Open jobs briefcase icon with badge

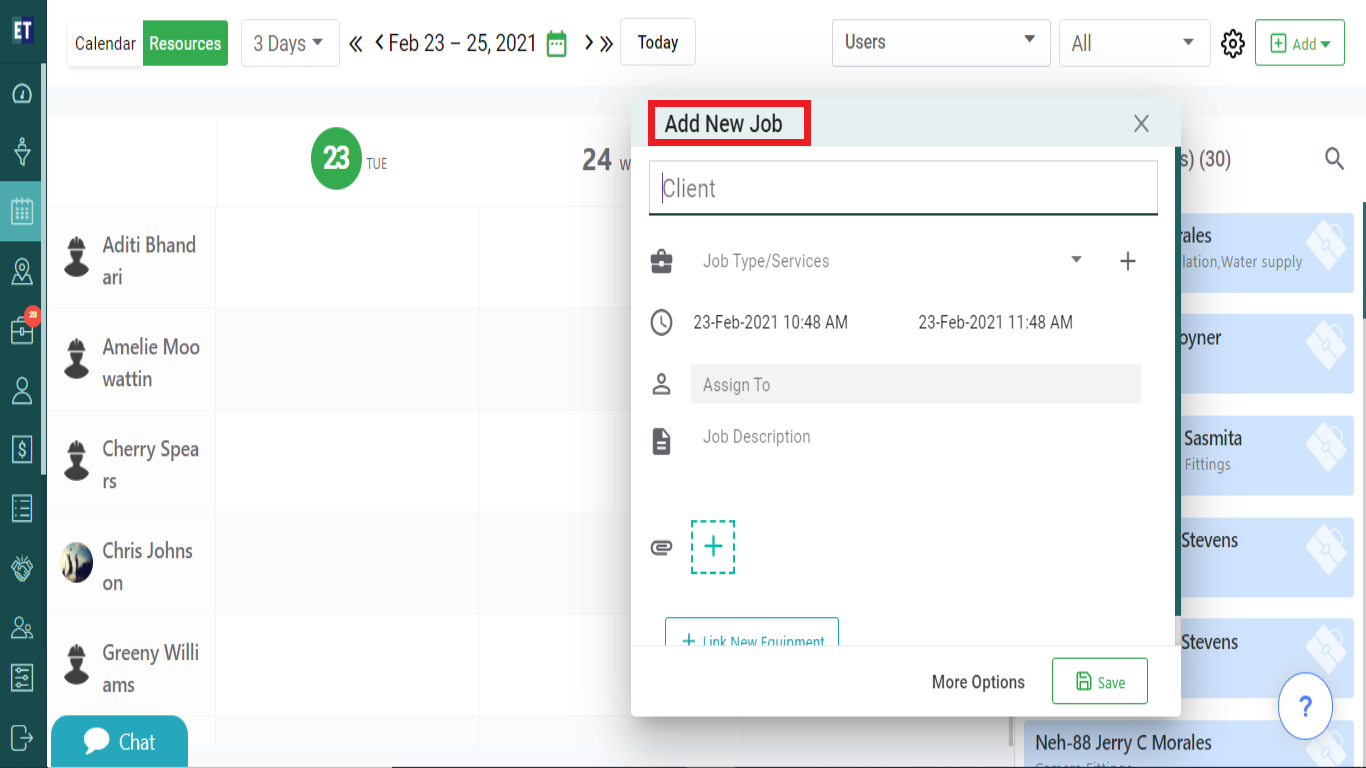tap(23, 330)
